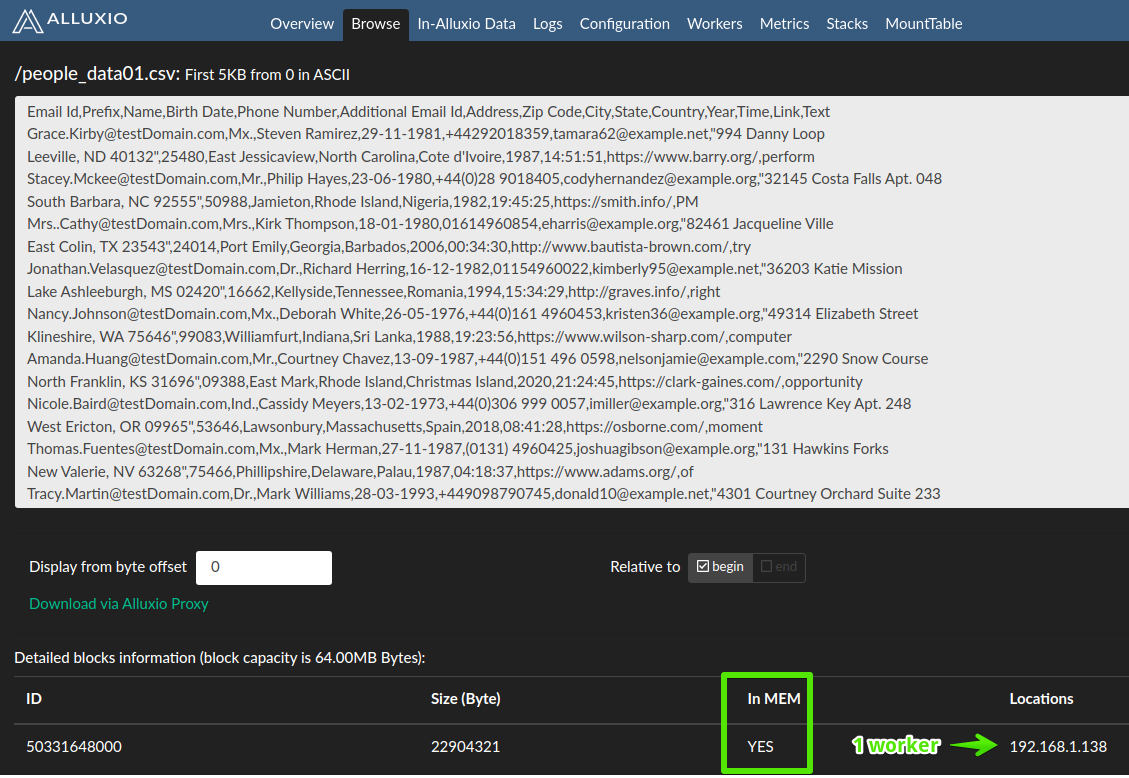The width and height of the screenshot is (1129, 778).
Task: Select block ID 50331648000
Action: click(x=74, y=747)
